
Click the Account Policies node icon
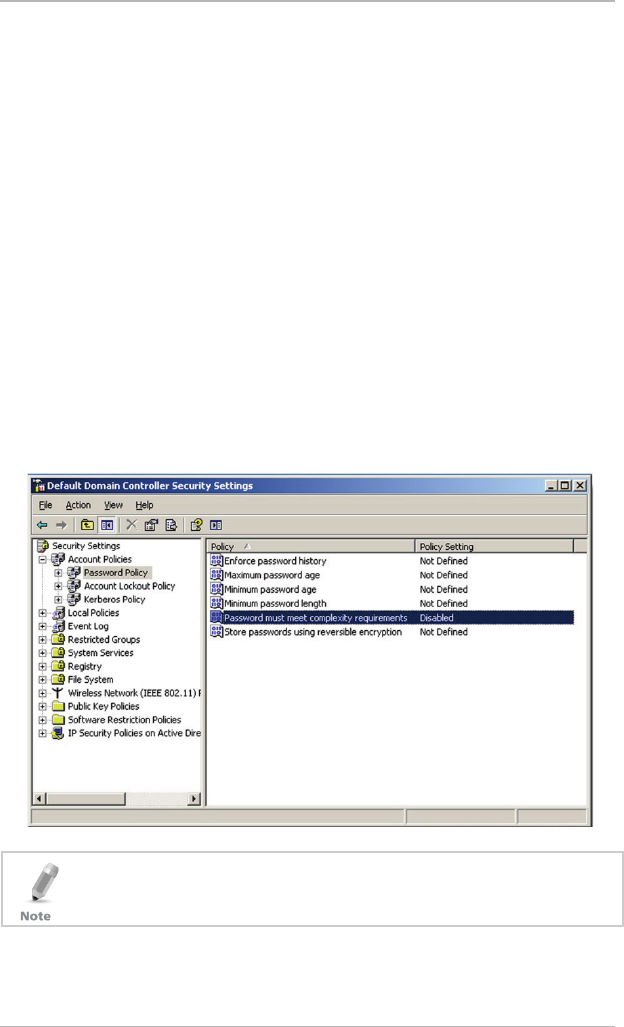(x=58, y=559)
